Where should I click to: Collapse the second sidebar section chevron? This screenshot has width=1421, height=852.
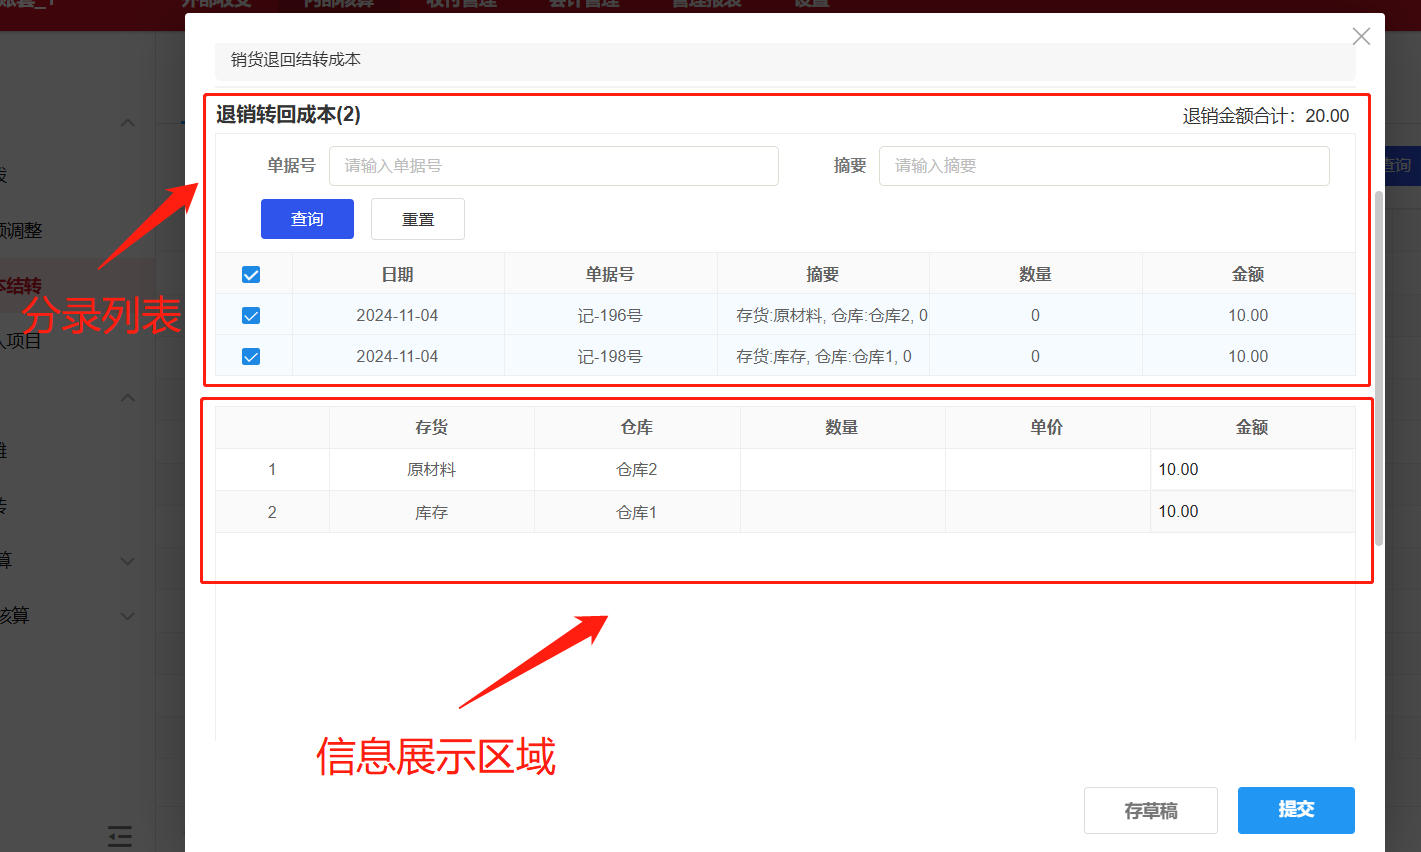click(127, 398)
